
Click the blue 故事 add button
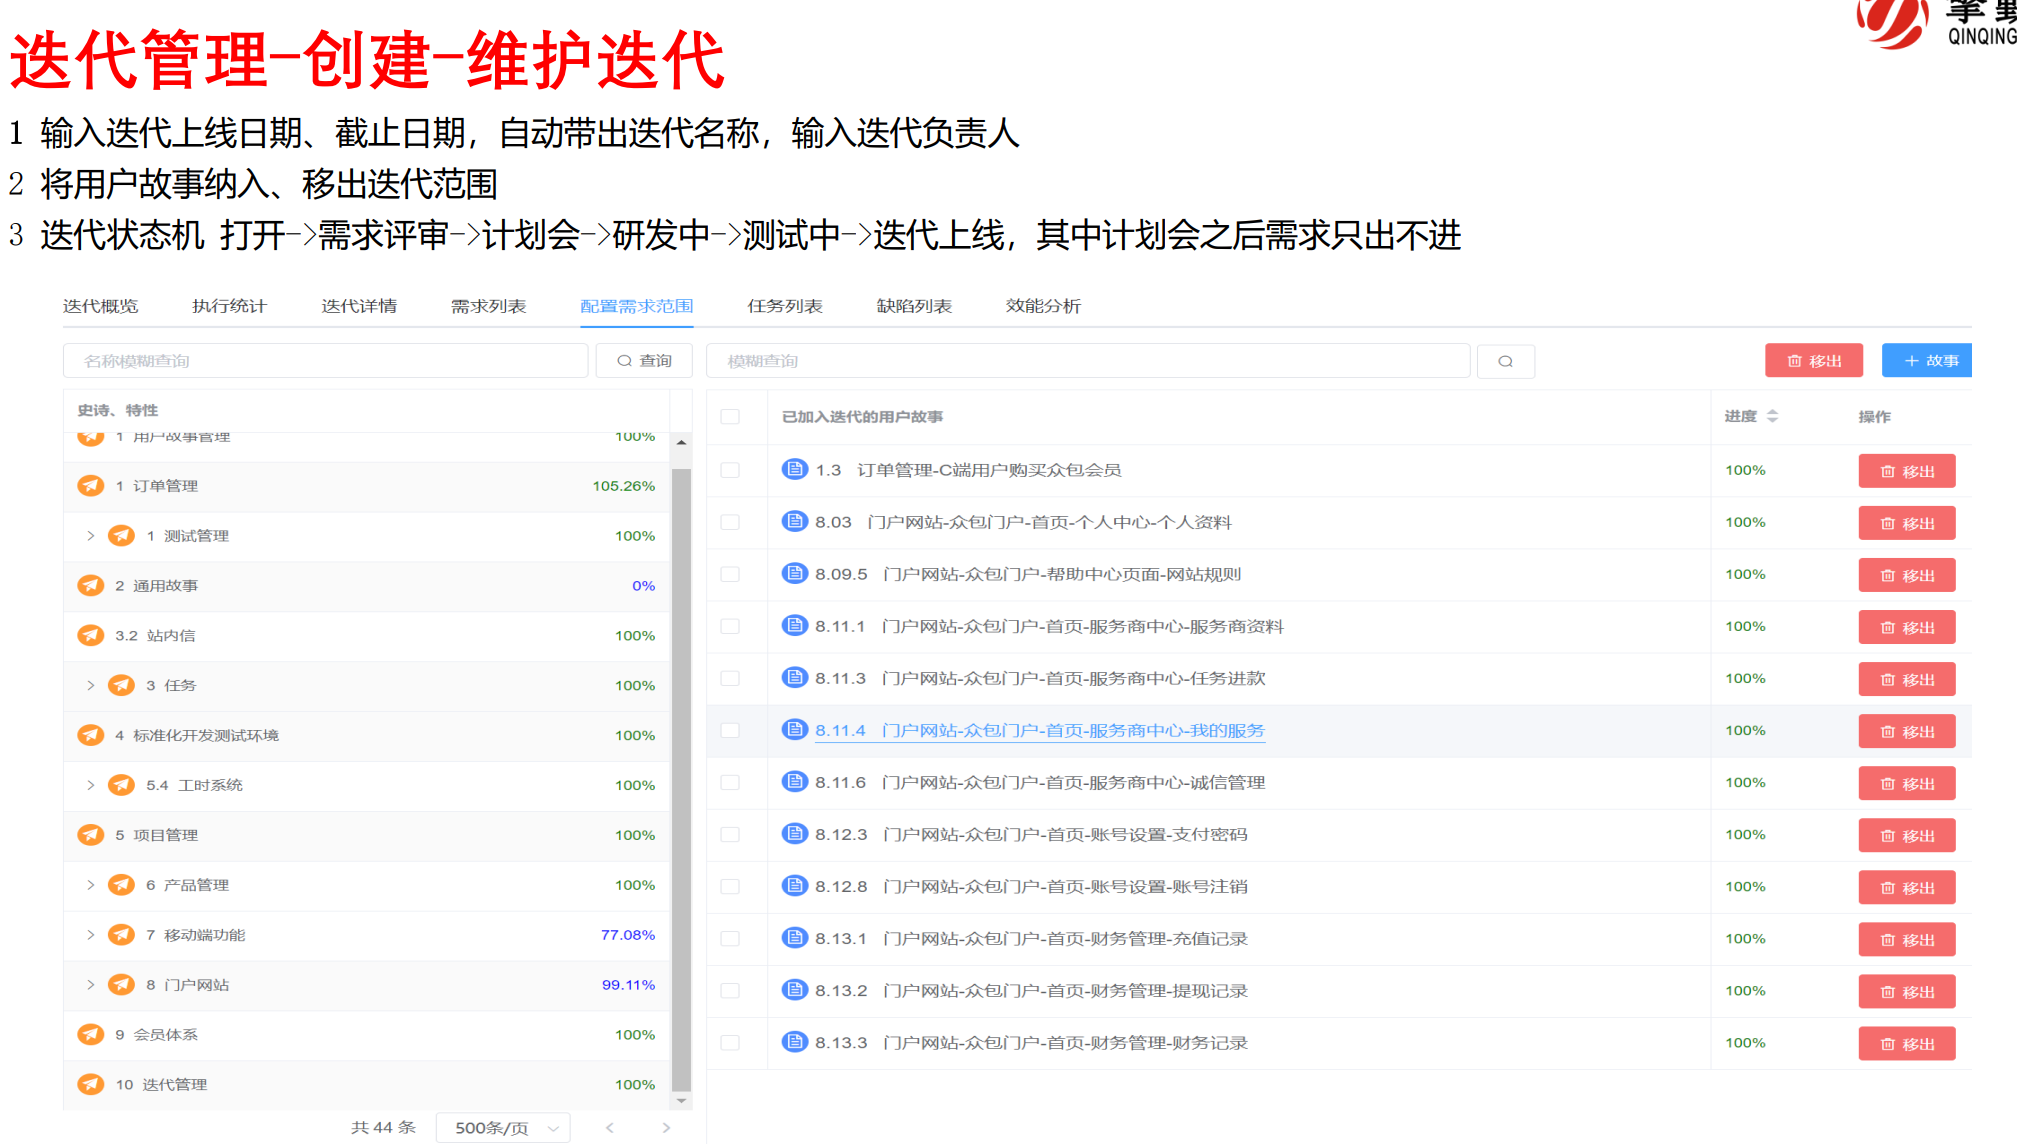(1928, 360)
